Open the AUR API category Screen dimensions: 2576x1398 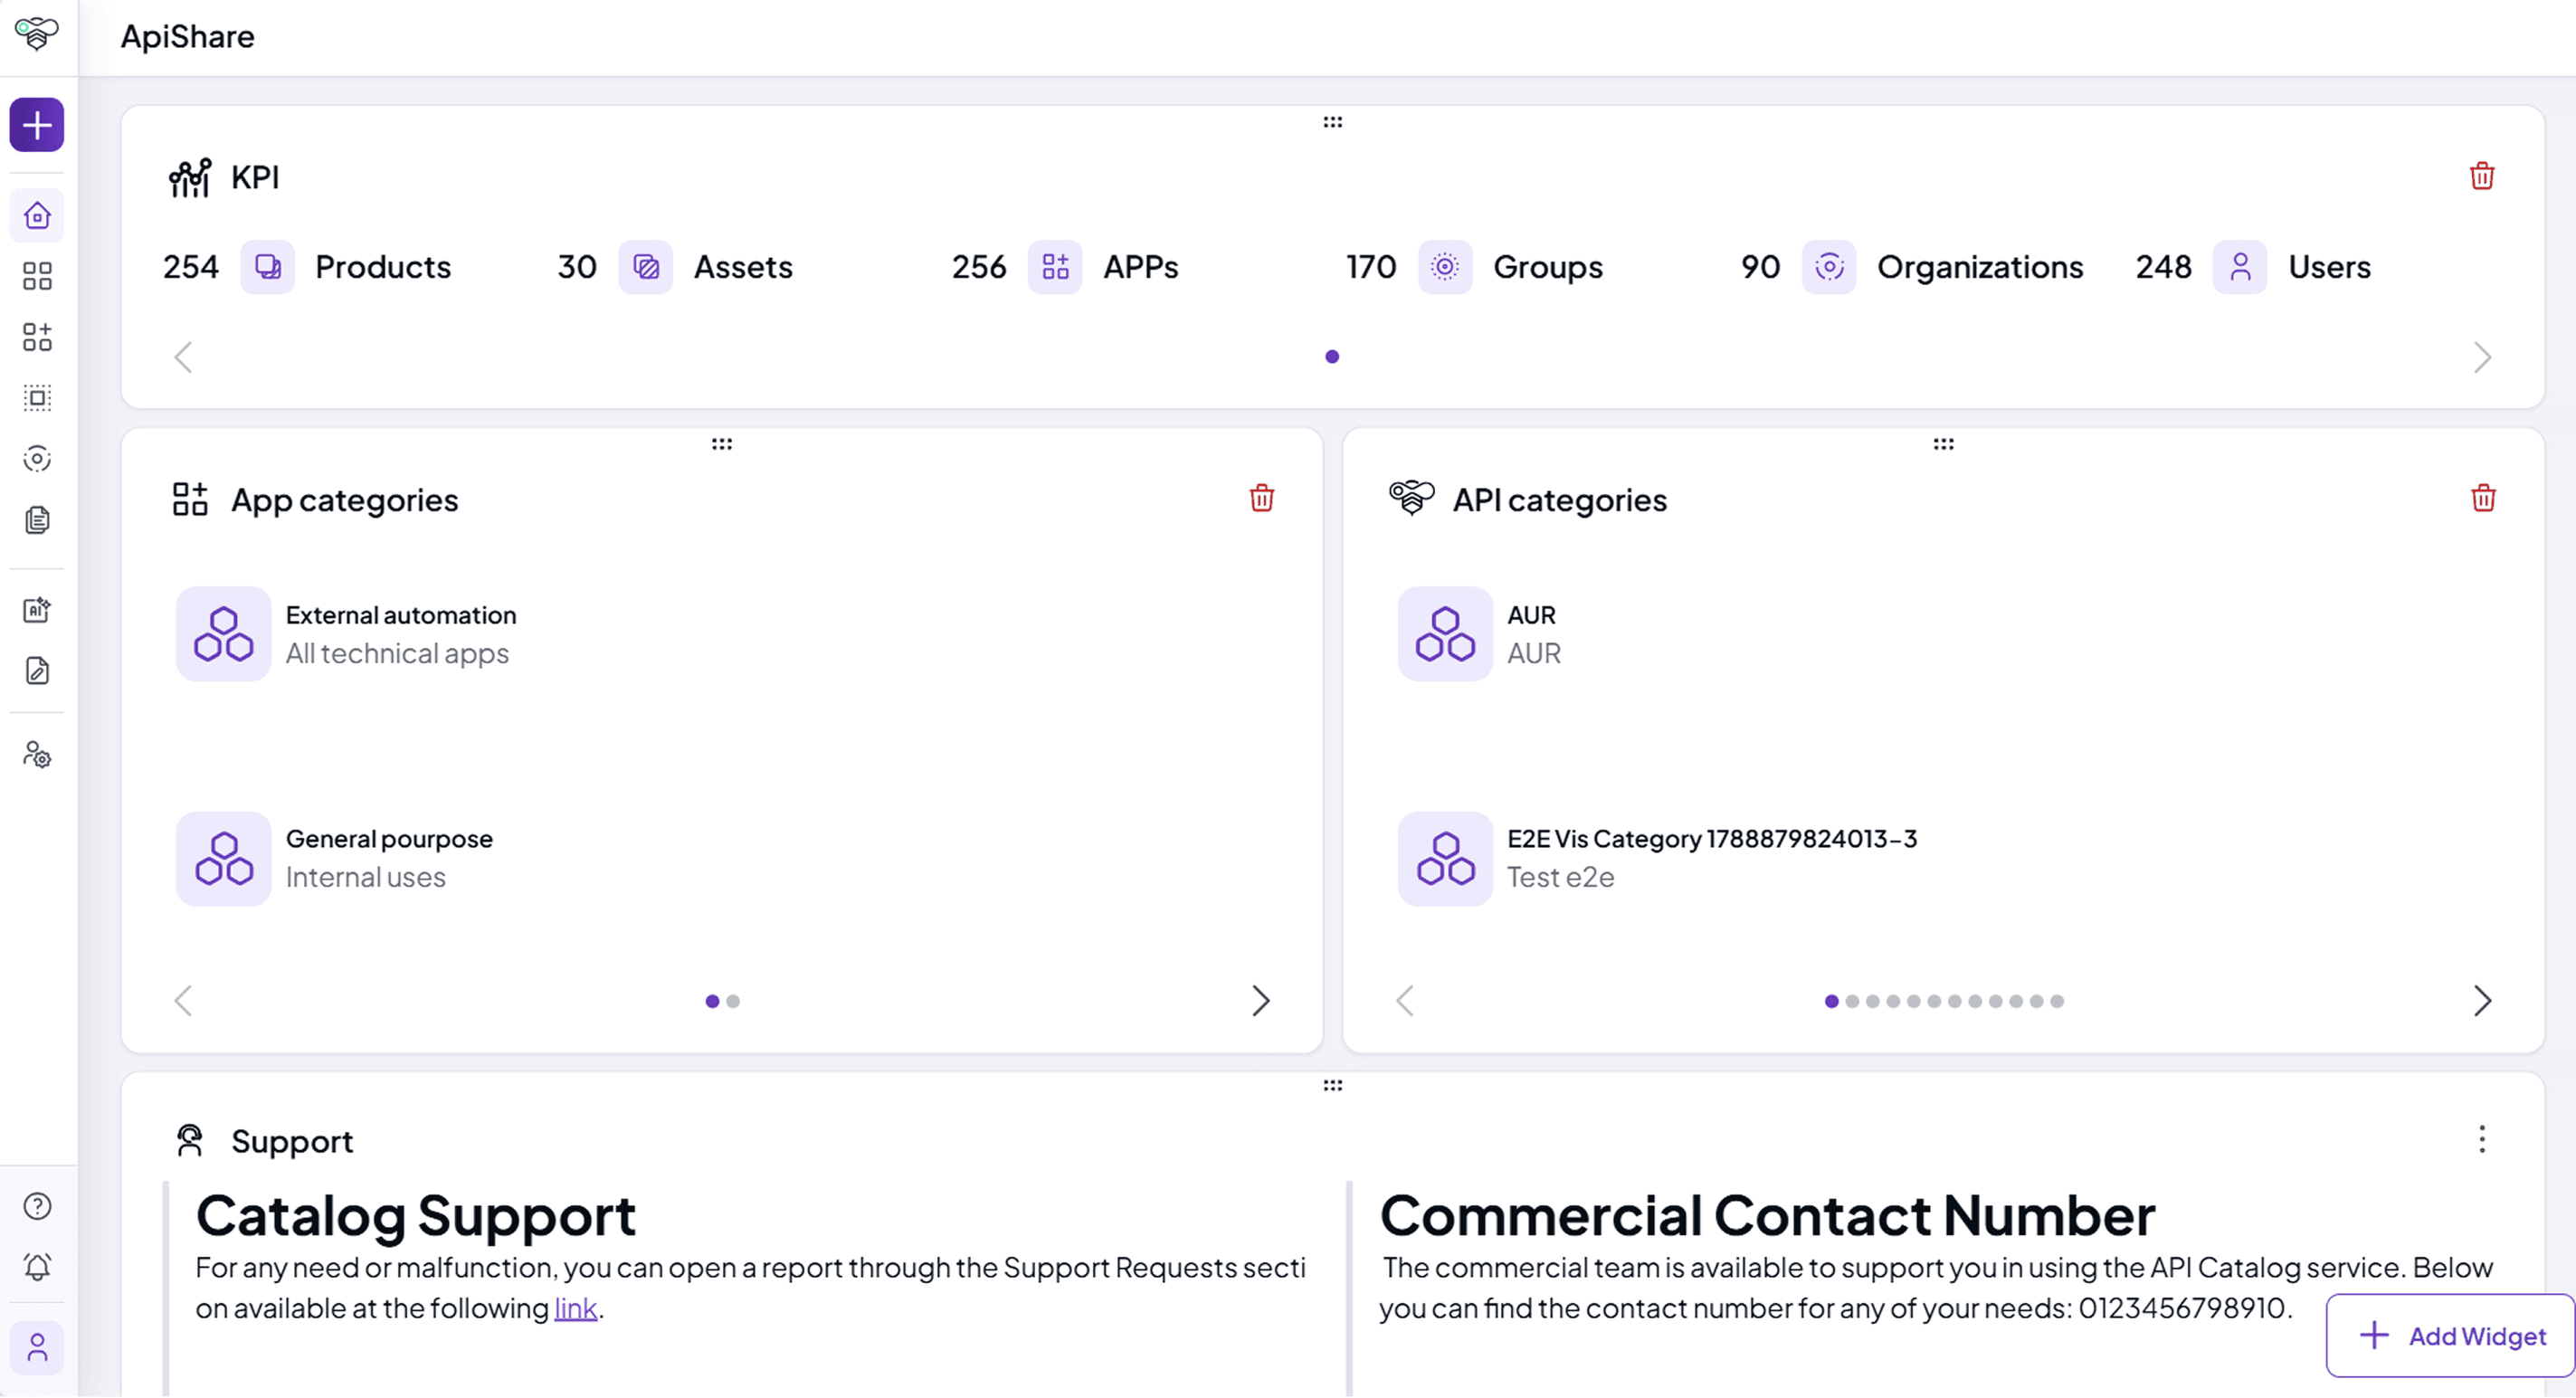click(x=1479, y=634)
